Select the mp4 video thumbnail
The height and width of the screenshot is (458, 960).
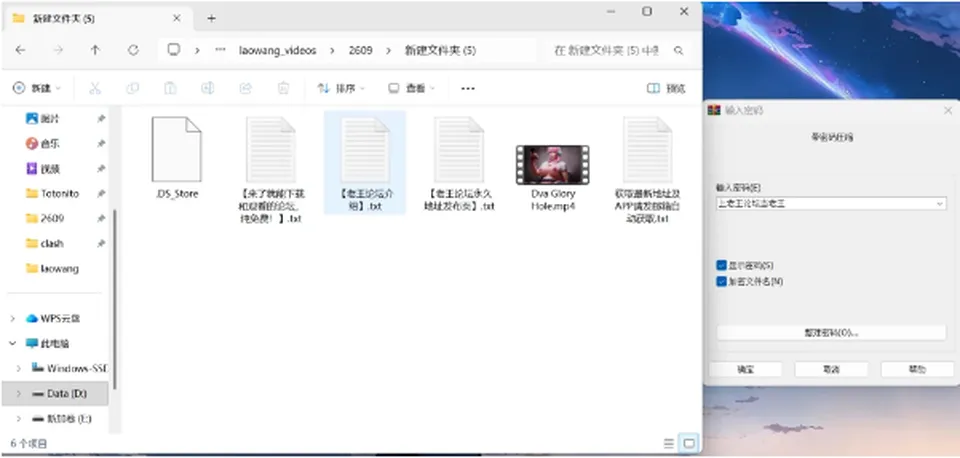(x=552, y=165)
